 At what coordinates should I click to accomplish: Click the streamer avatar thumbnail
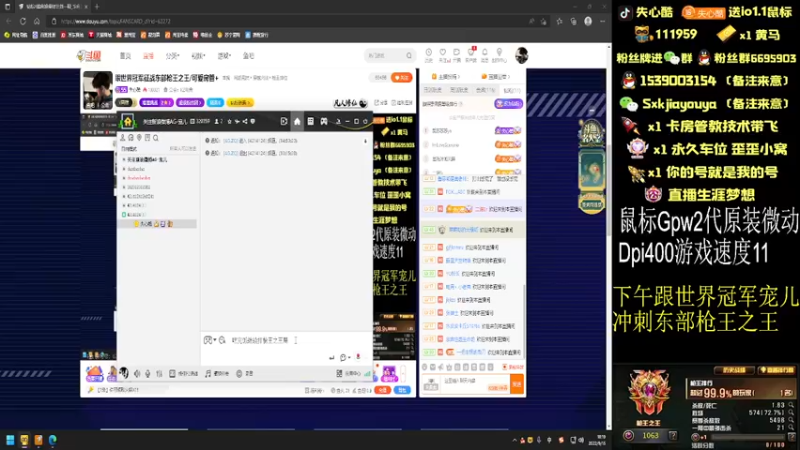coord(97,90)
